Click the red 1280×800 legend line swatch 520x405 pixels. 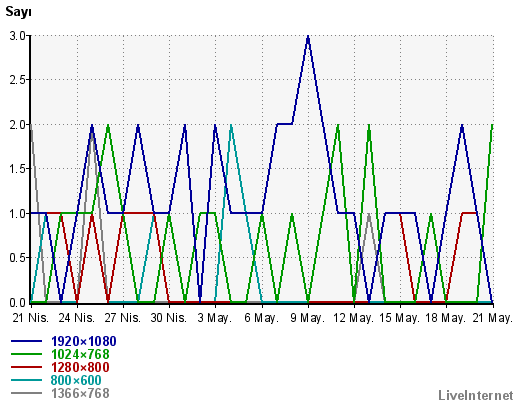27,367
